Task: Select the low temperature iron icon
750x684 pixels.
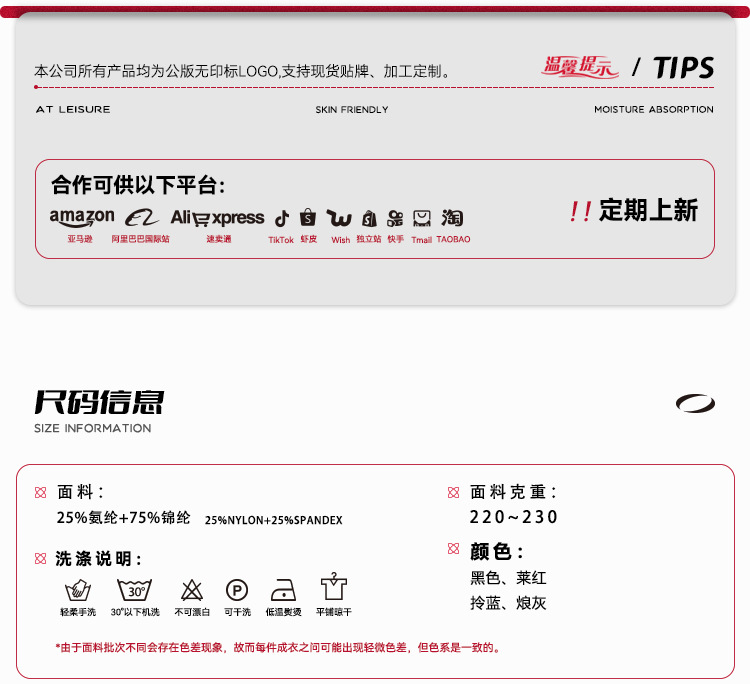Action: [283, 590]
